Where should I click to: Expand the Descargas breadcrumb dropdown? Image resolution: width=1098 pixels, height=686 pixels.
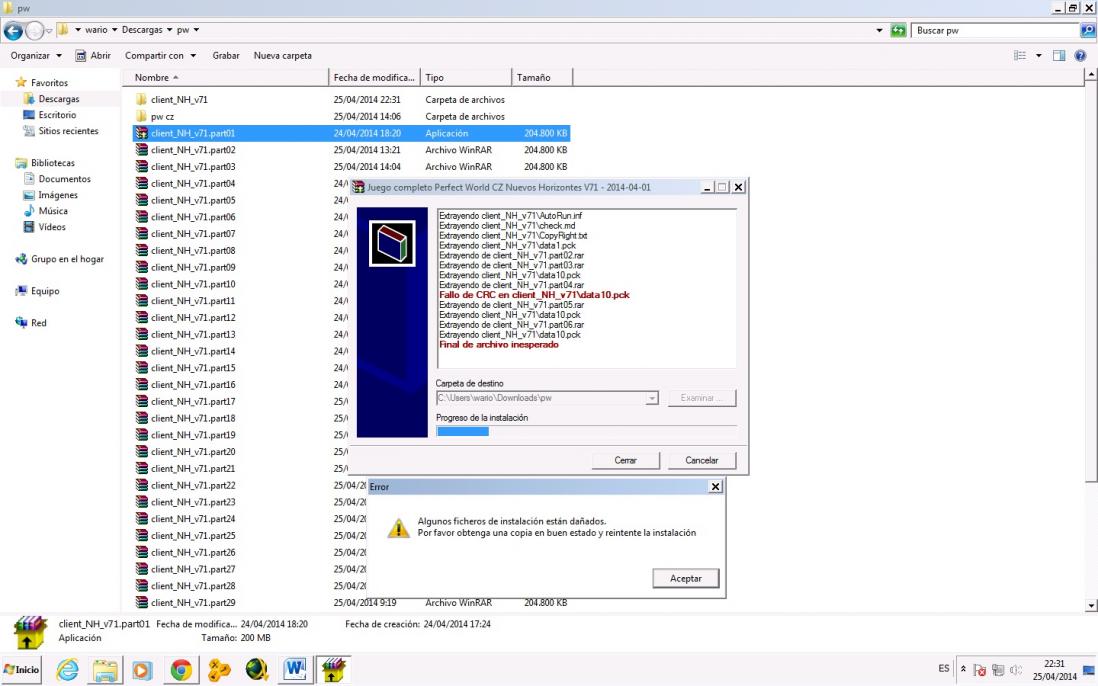[169, 30]
